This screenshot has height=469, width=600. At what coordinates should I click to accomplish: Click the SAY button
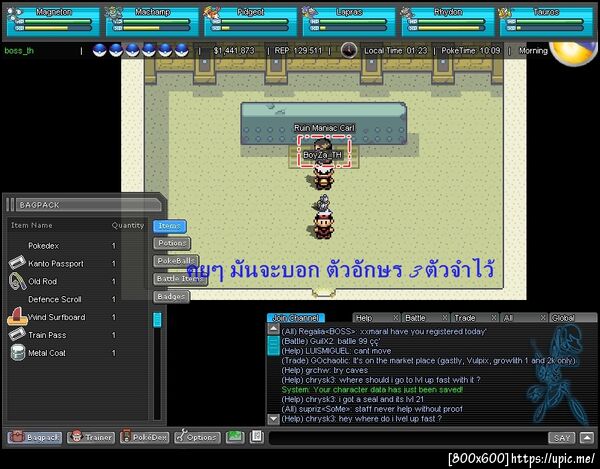(x=562, y=438)
